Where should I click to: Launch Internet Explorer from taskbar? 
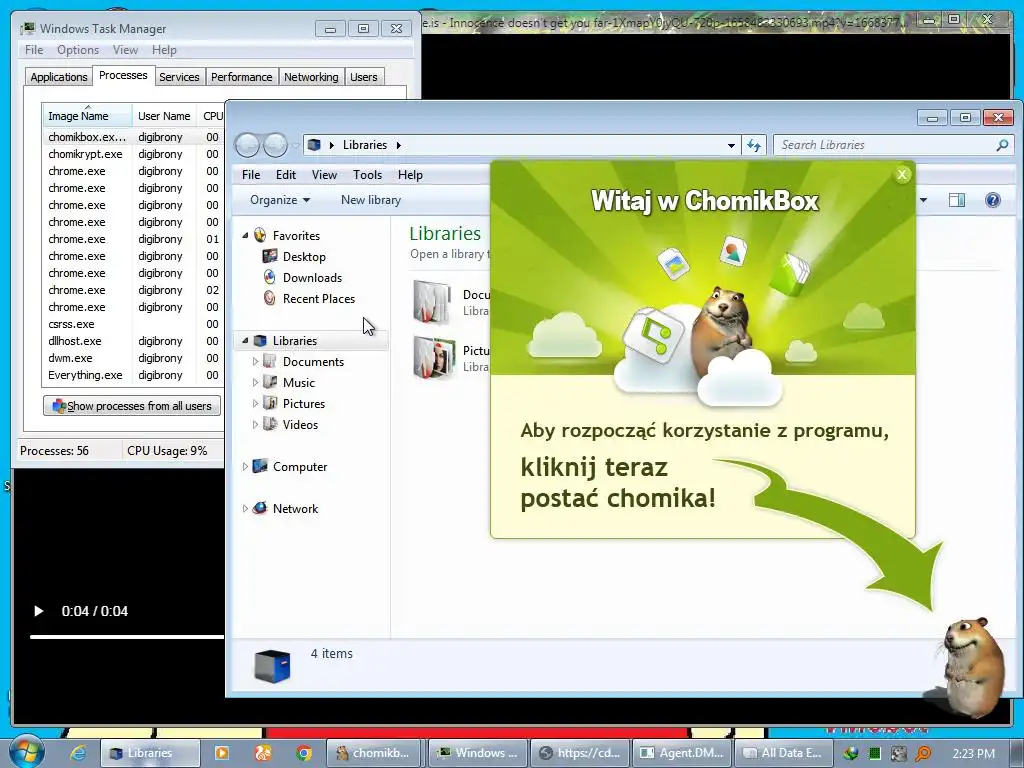pos(78,753)
